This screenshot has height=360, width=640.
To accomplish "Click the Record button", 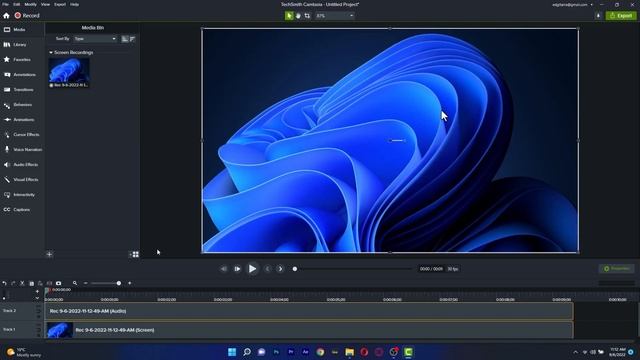I will [x=27, y=16].
